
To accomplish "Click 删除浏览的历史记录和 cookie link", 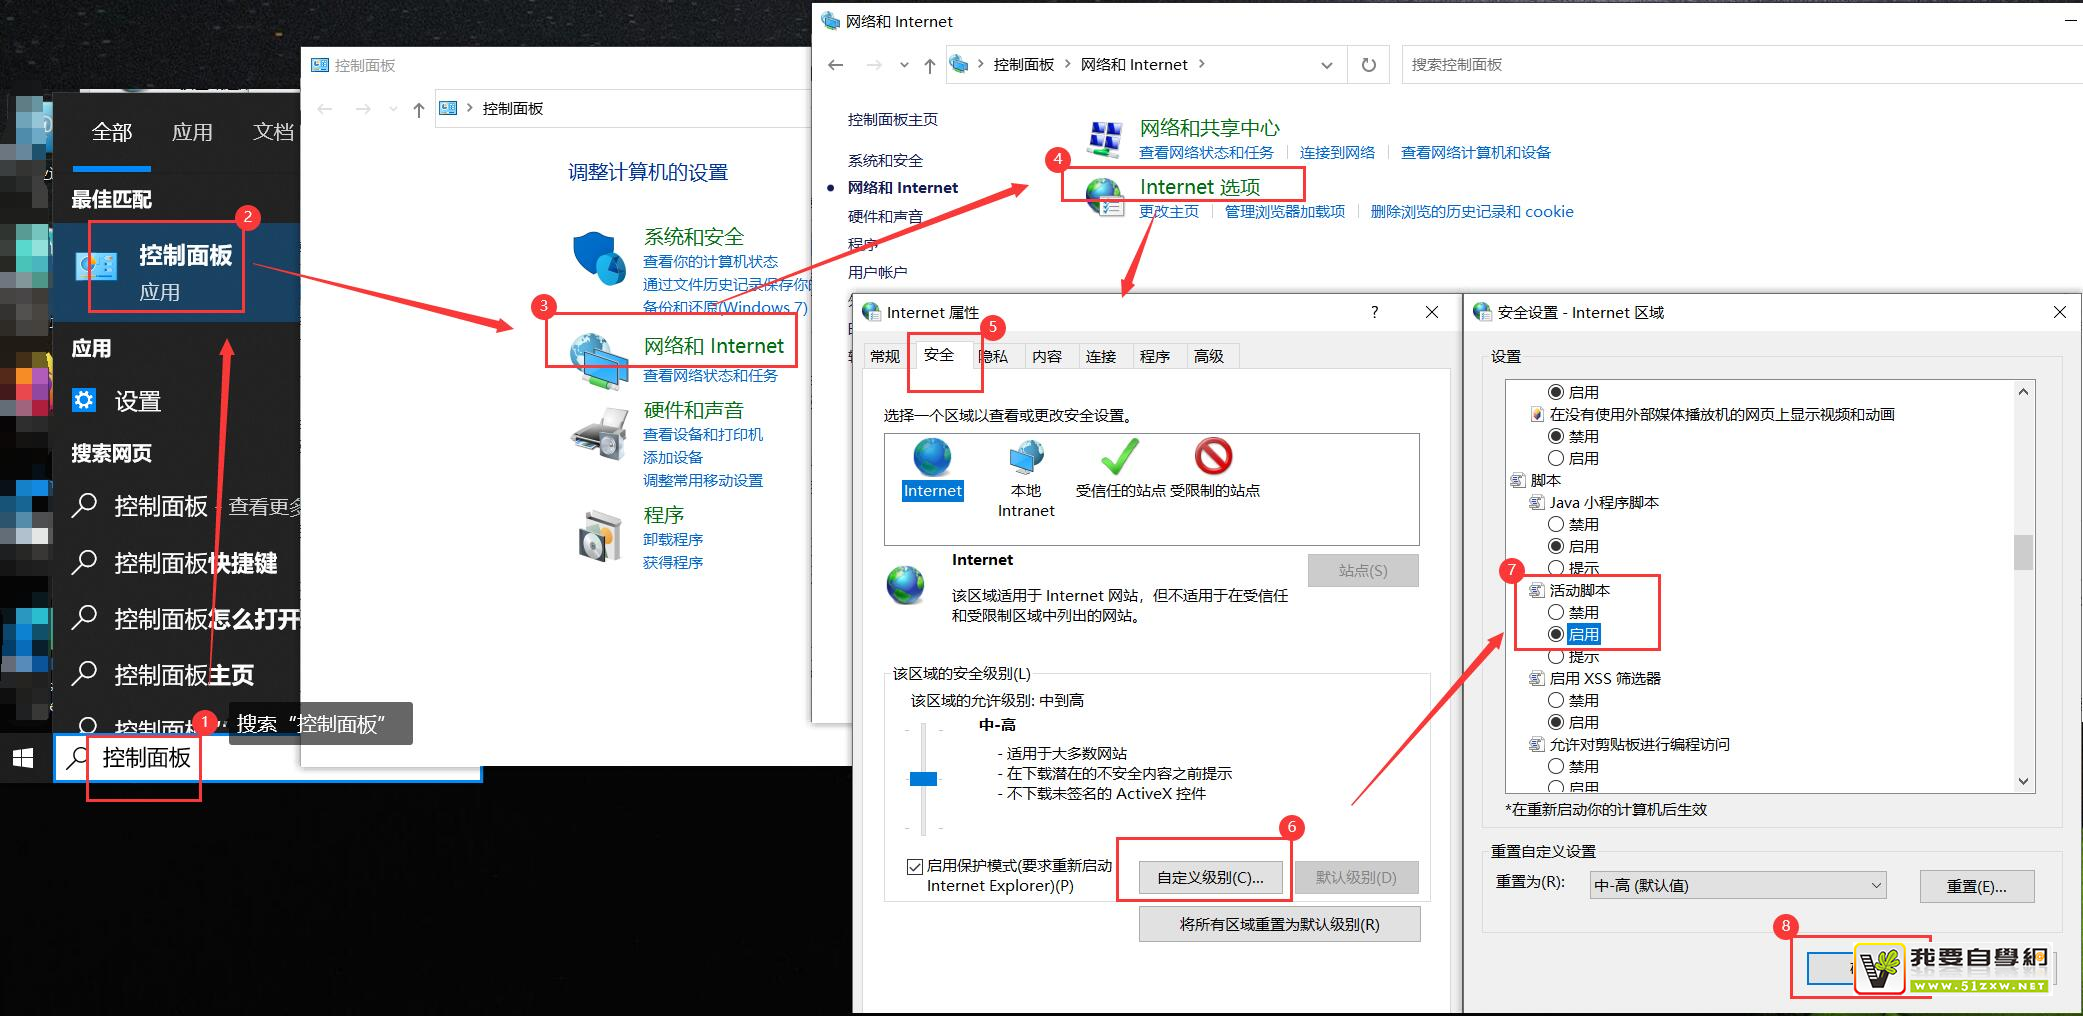I will 1471,212.
